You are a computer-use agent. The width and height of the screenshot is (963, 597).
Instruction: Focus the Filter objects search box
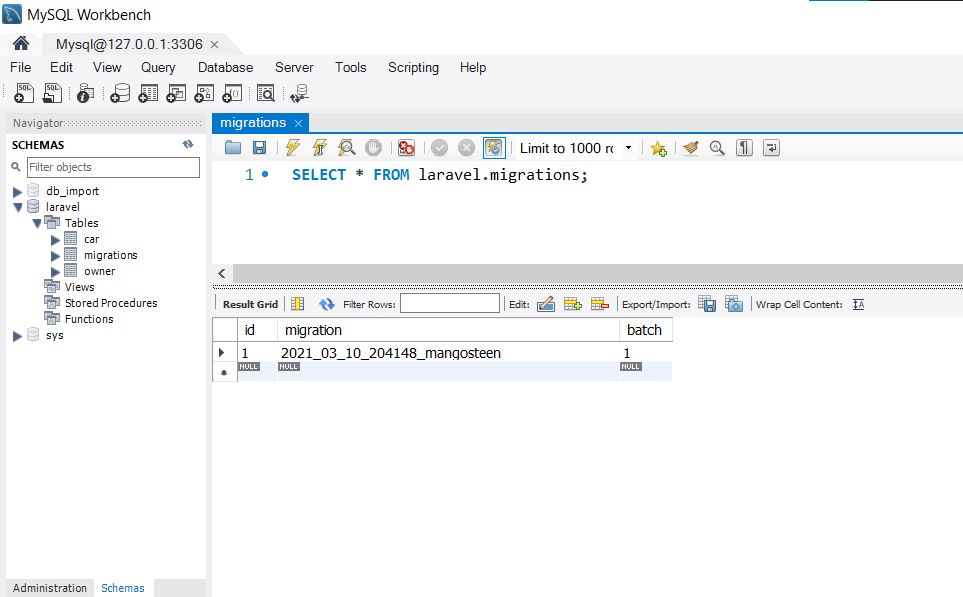(113, 167)
